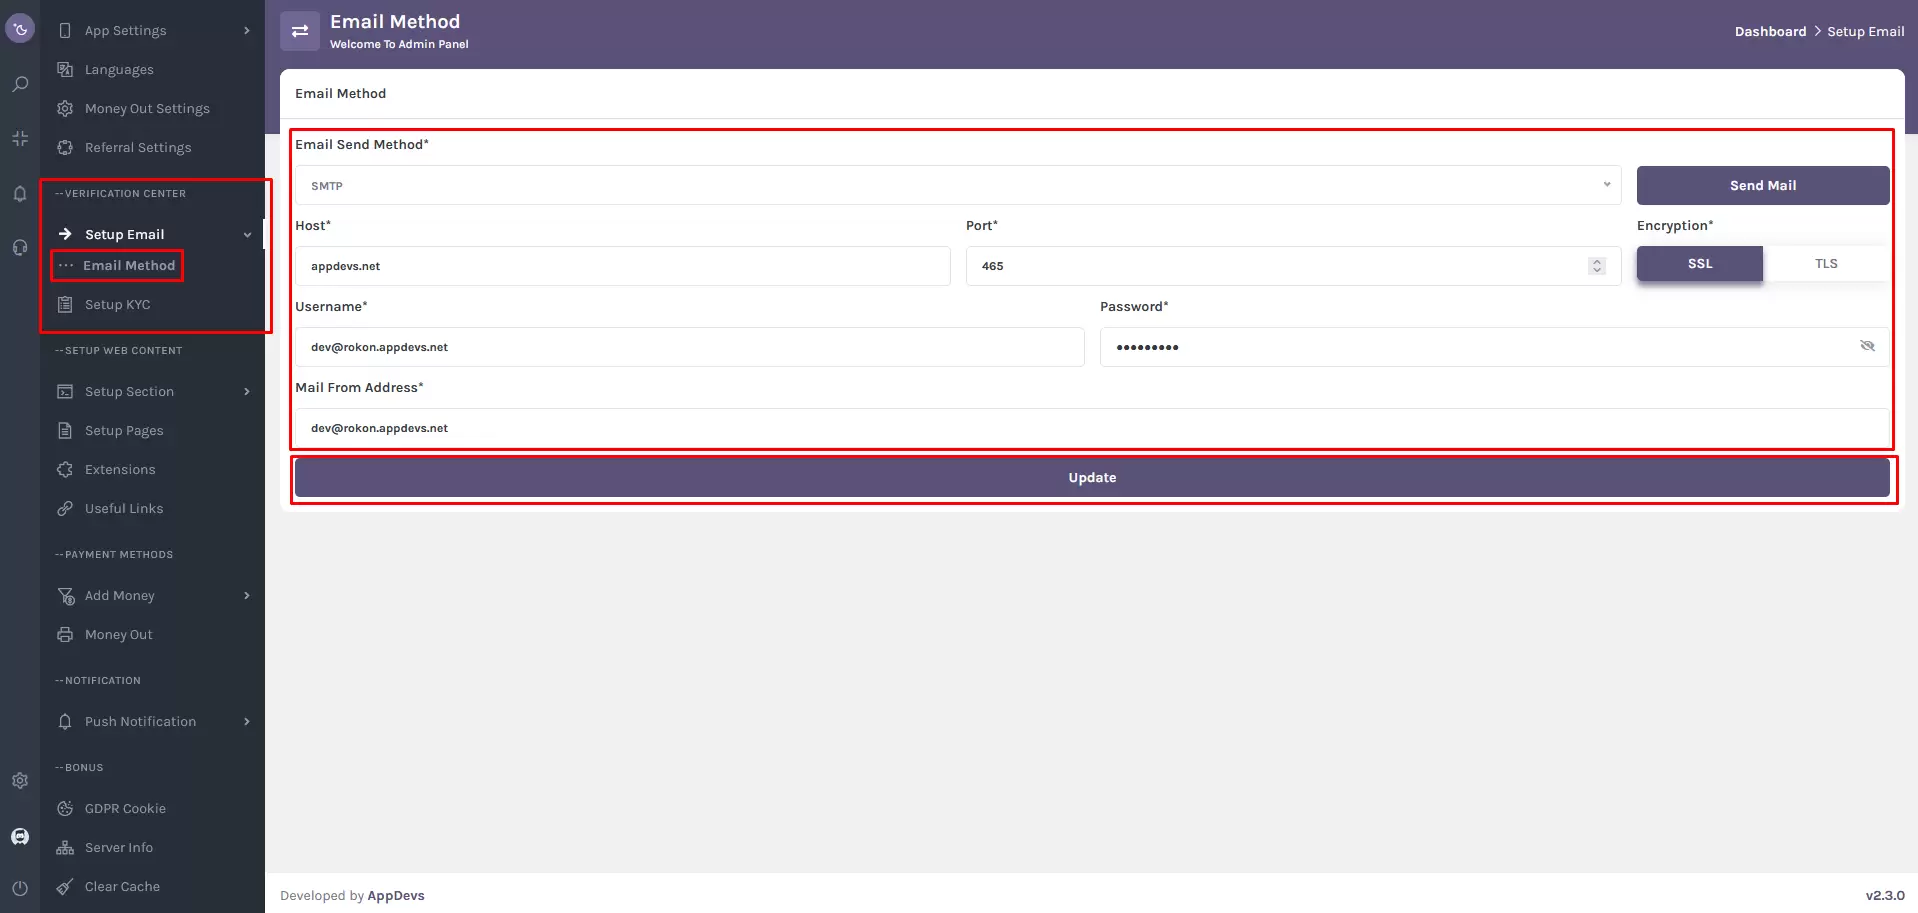The image size is (1918, 913).
Task: Click the Update button
Action: (x=1092, y=478)
